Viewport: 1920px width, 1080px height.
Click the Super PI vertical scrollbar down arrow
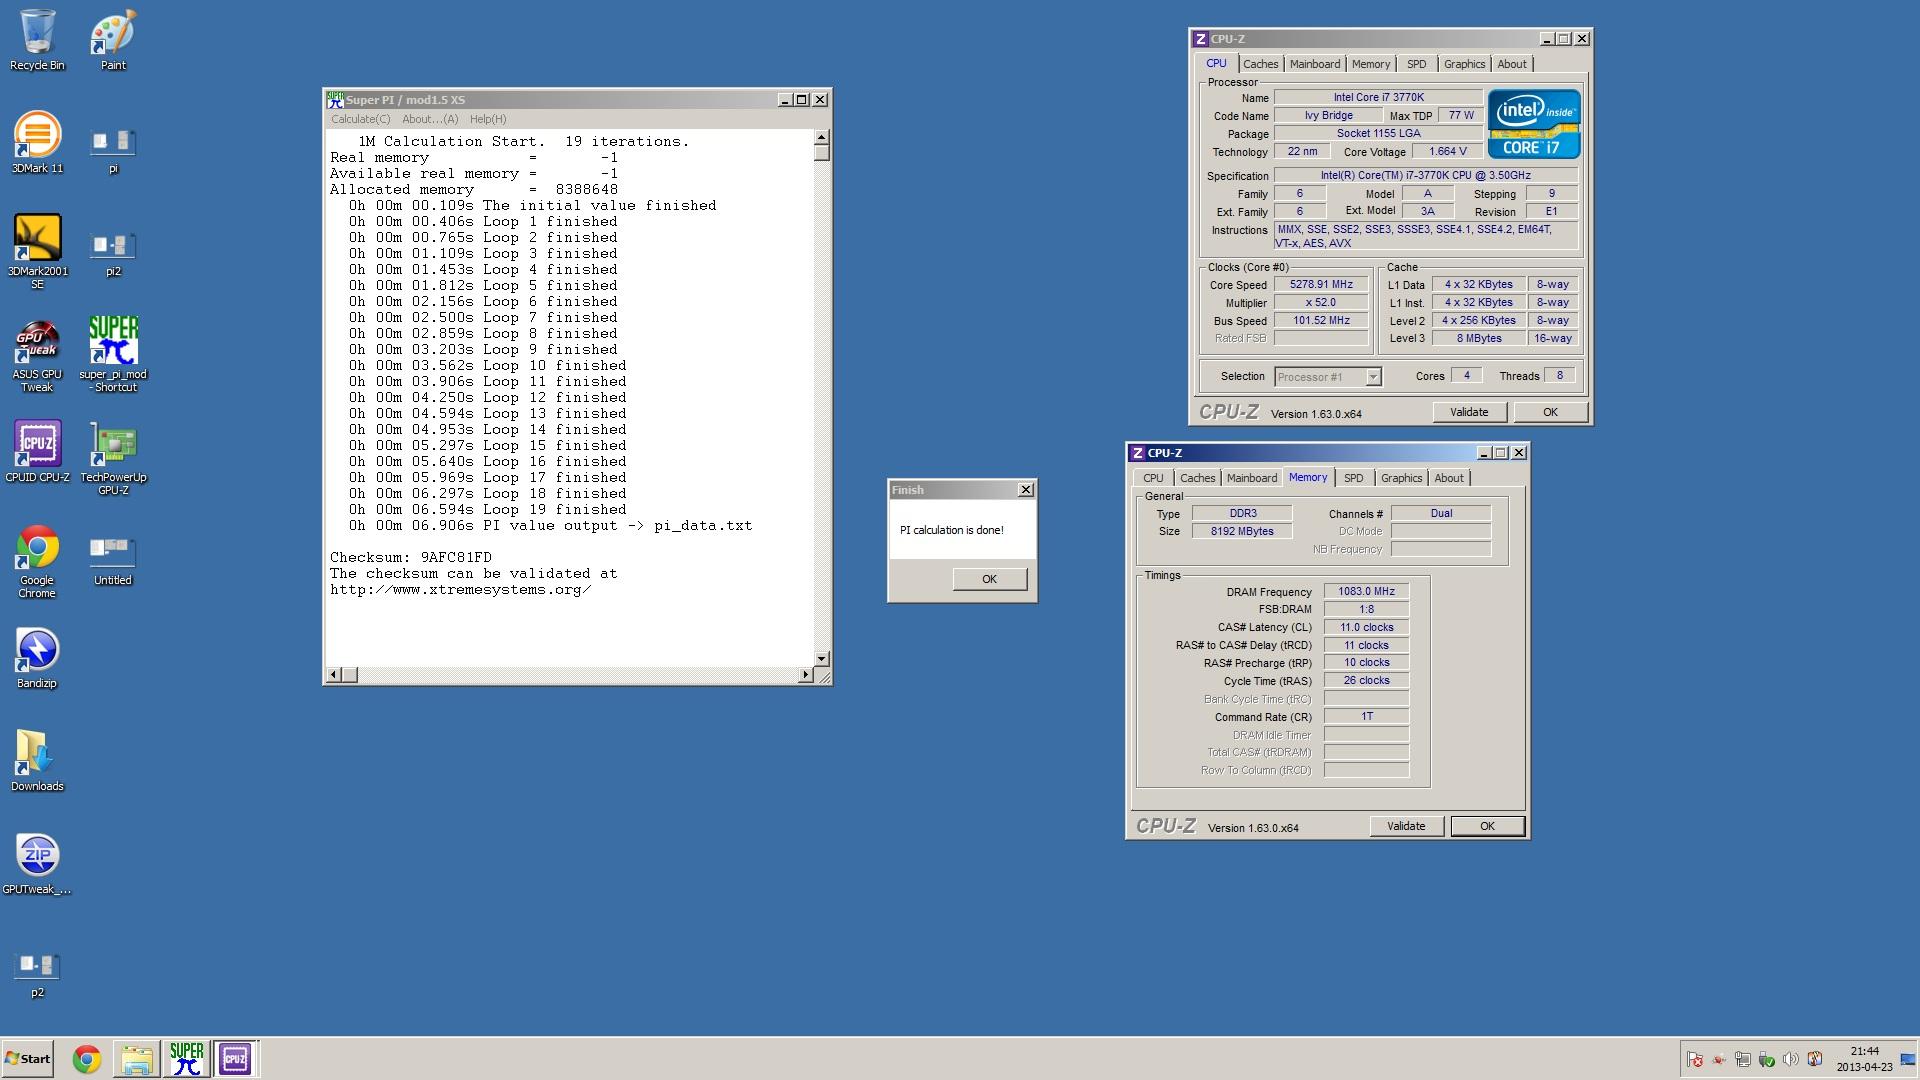point(822,659)
